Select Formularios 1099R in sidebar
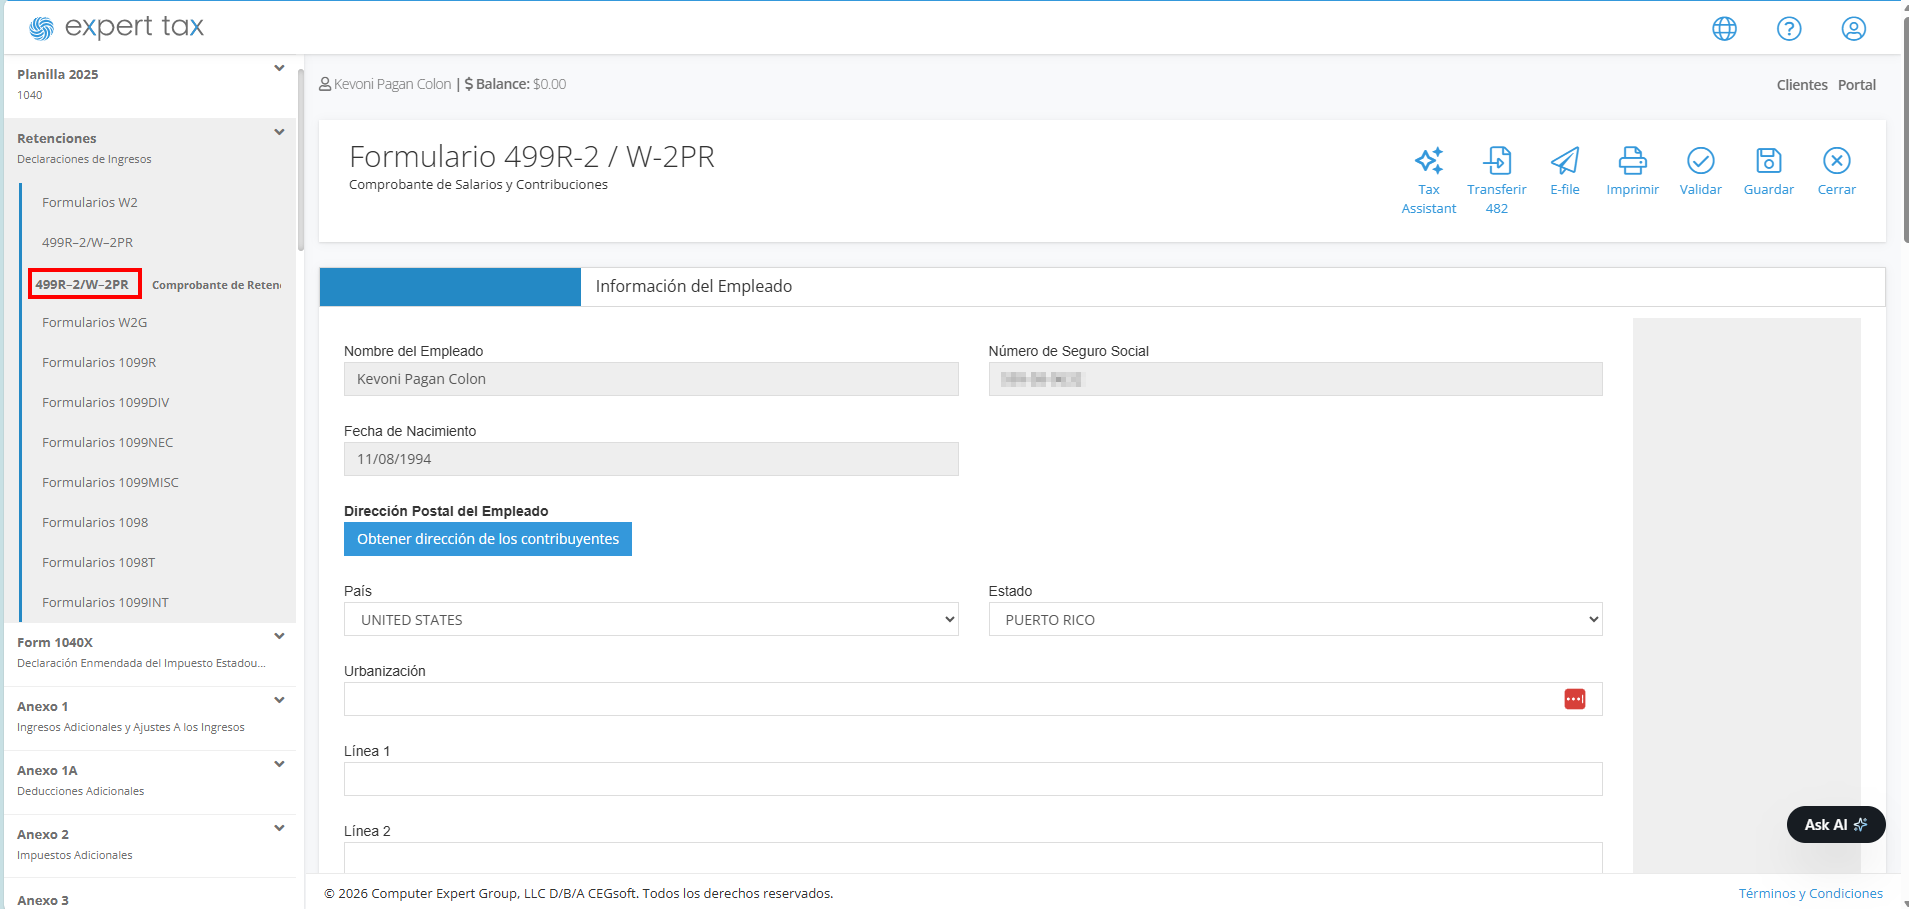 (99, 363)
